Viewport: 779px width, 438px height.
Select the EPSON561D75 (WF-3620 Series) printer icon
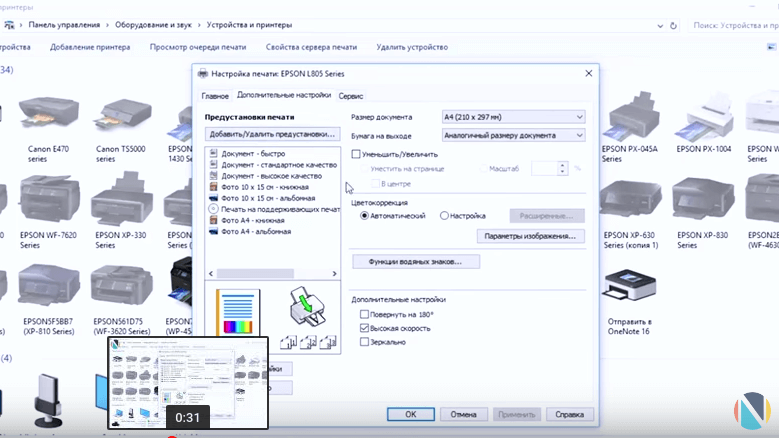point(122,285)
